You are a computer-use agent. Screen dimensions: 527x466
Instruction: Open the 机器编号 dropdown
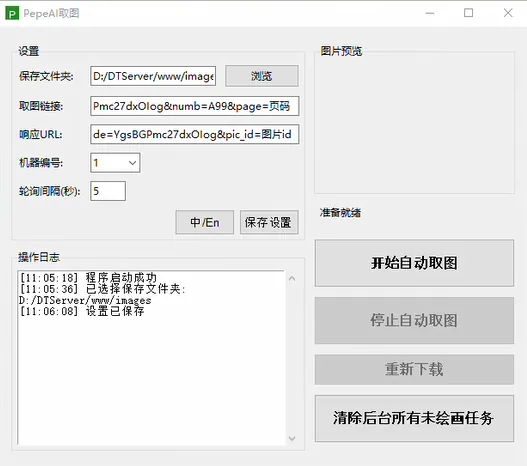click(x=115, y=163)
